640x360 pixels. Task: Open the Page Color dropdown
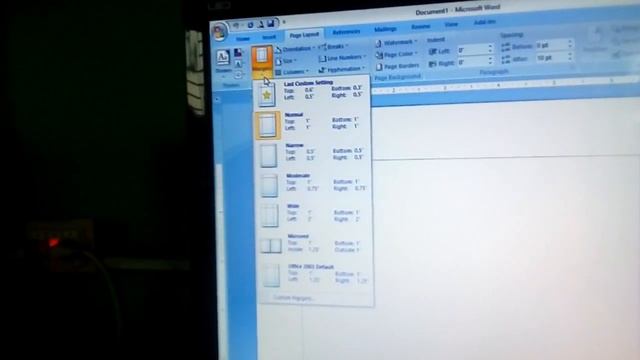[396, 54]
